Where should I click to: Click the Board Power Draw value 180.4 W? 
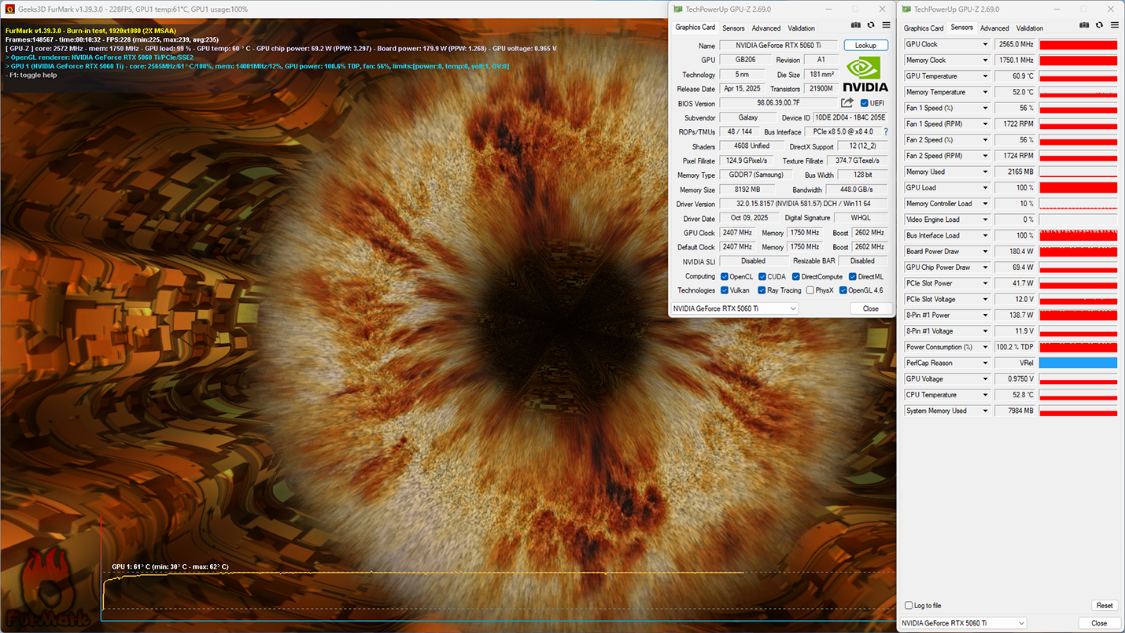(1015, 252)
